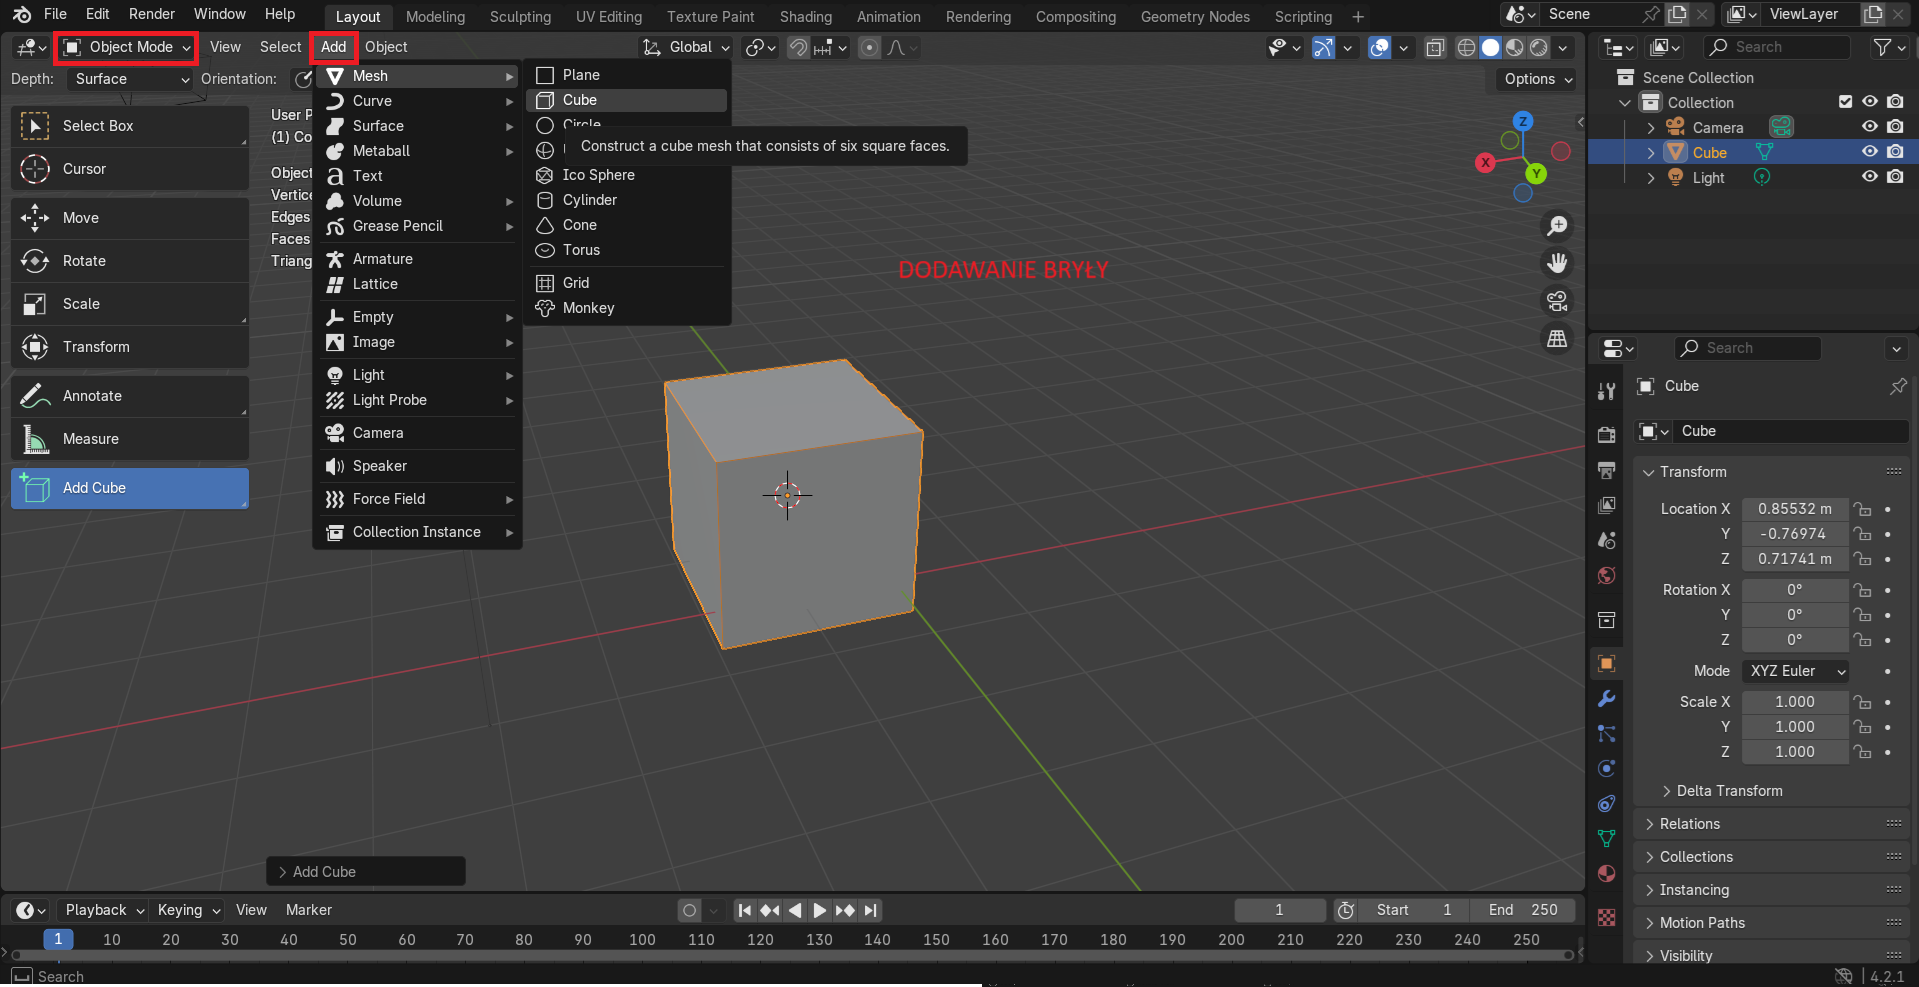Click the pin icon in Properties header
The width and height of the screenshot is (1919, 987).
click(x=1898, y=386)
